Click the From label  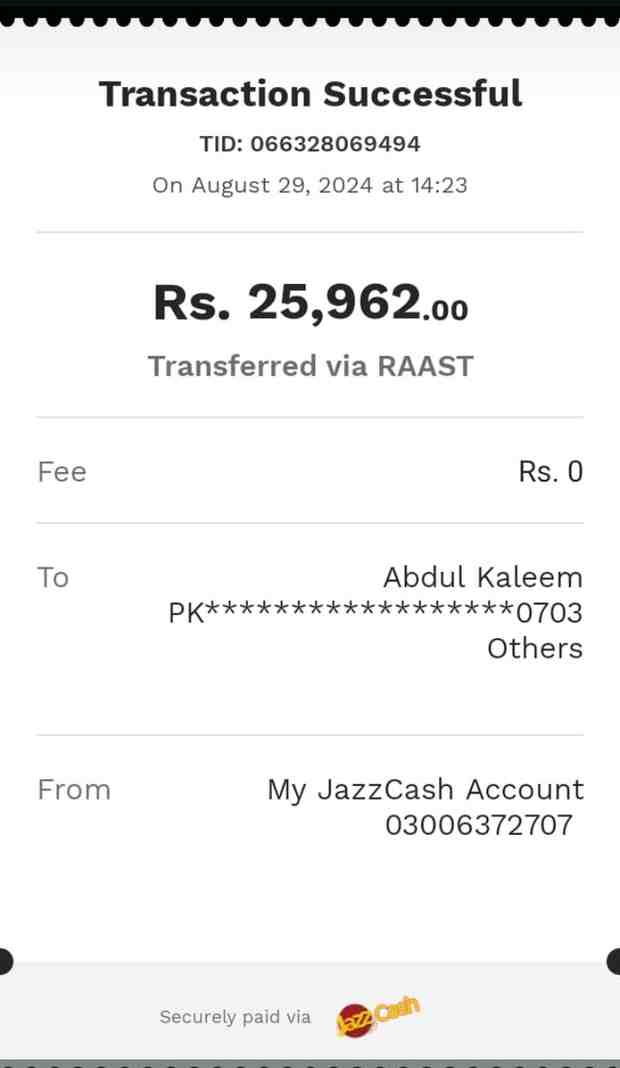tap(74, 790)
